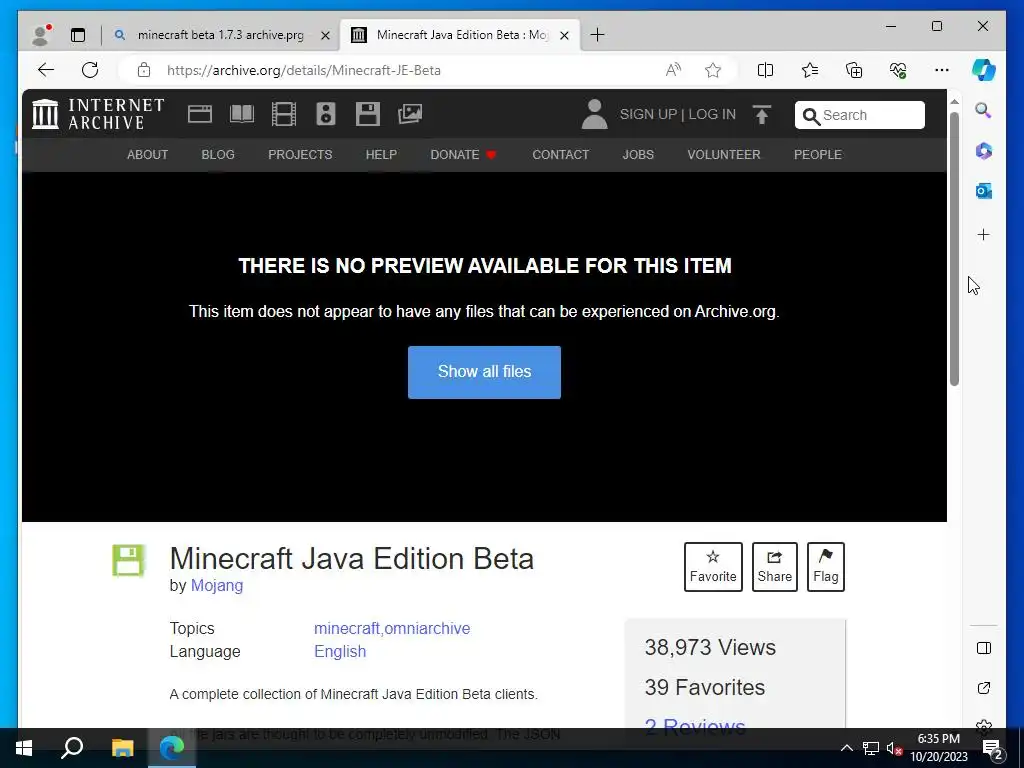Open Edge profile icon

tap(42, 35)
